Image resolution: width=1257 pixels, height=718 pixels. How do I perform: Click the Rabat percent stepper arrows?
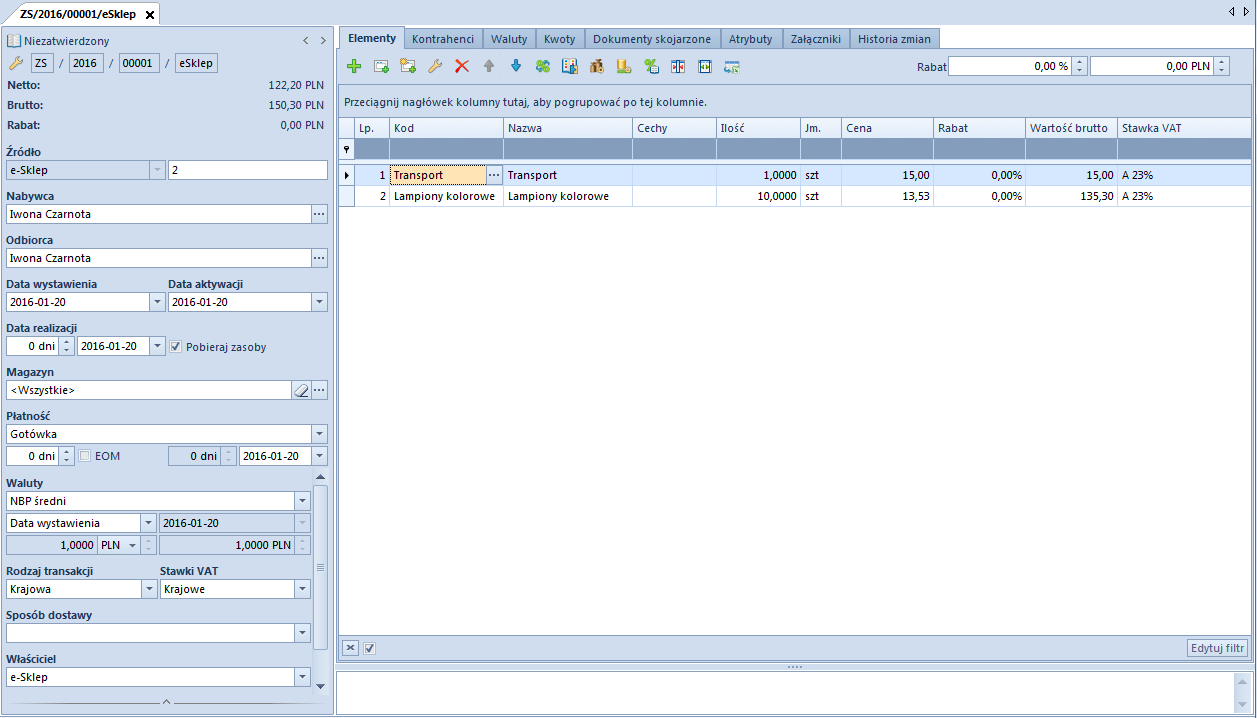tap(1079, 66)
